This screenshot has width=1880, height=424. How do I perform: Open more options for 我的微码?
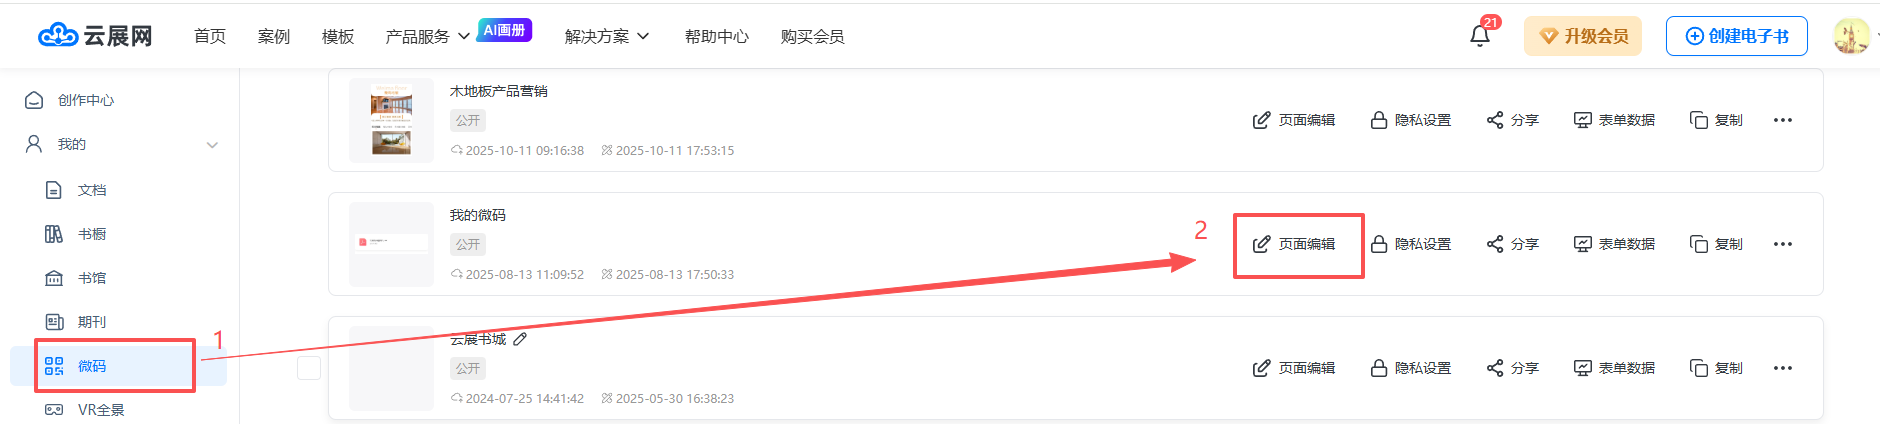point(1782,244)
